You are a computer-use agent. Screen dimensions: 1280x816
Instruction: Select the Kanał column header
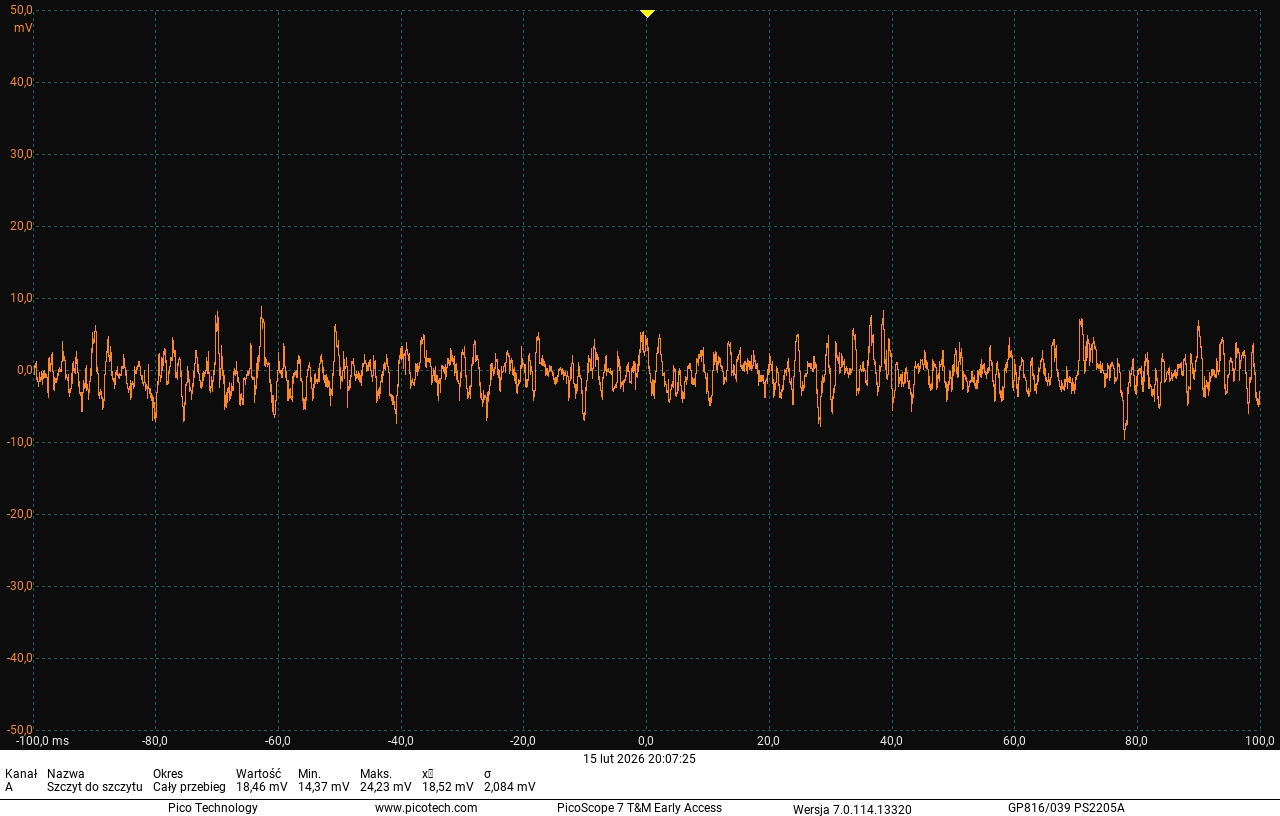(21, 774)
